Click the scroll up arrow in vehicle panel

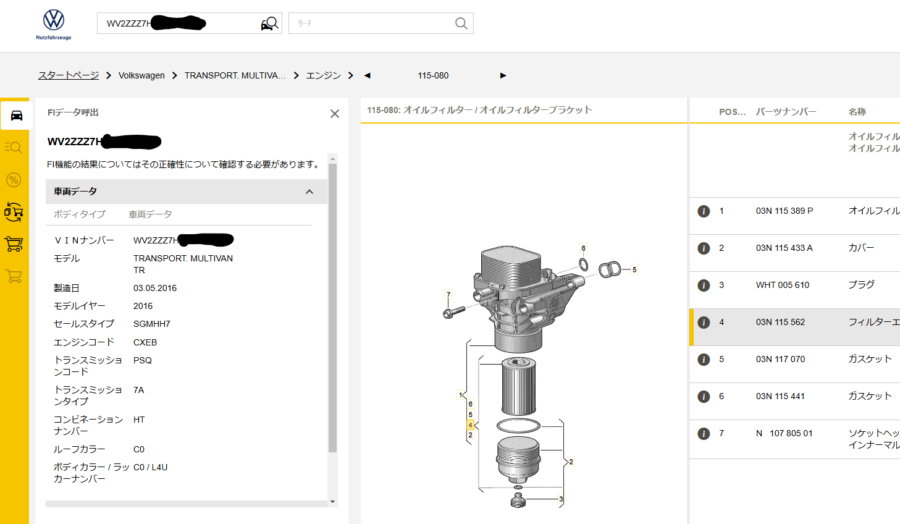pos(332,158)
